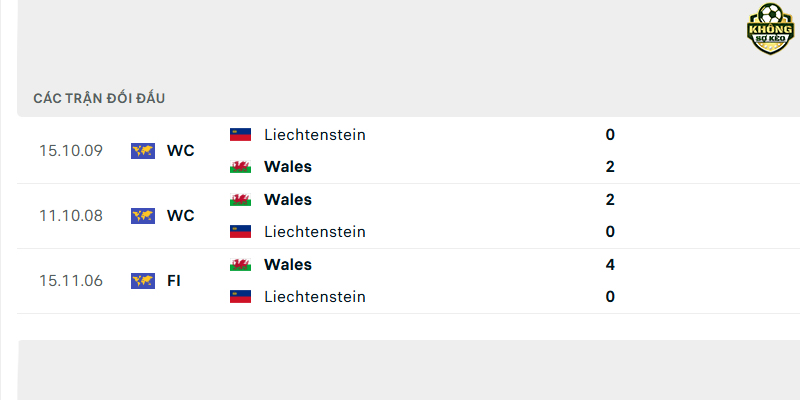Click the world map icon beside 11.10.08
800x400 pixels.
tap(143, 216)
